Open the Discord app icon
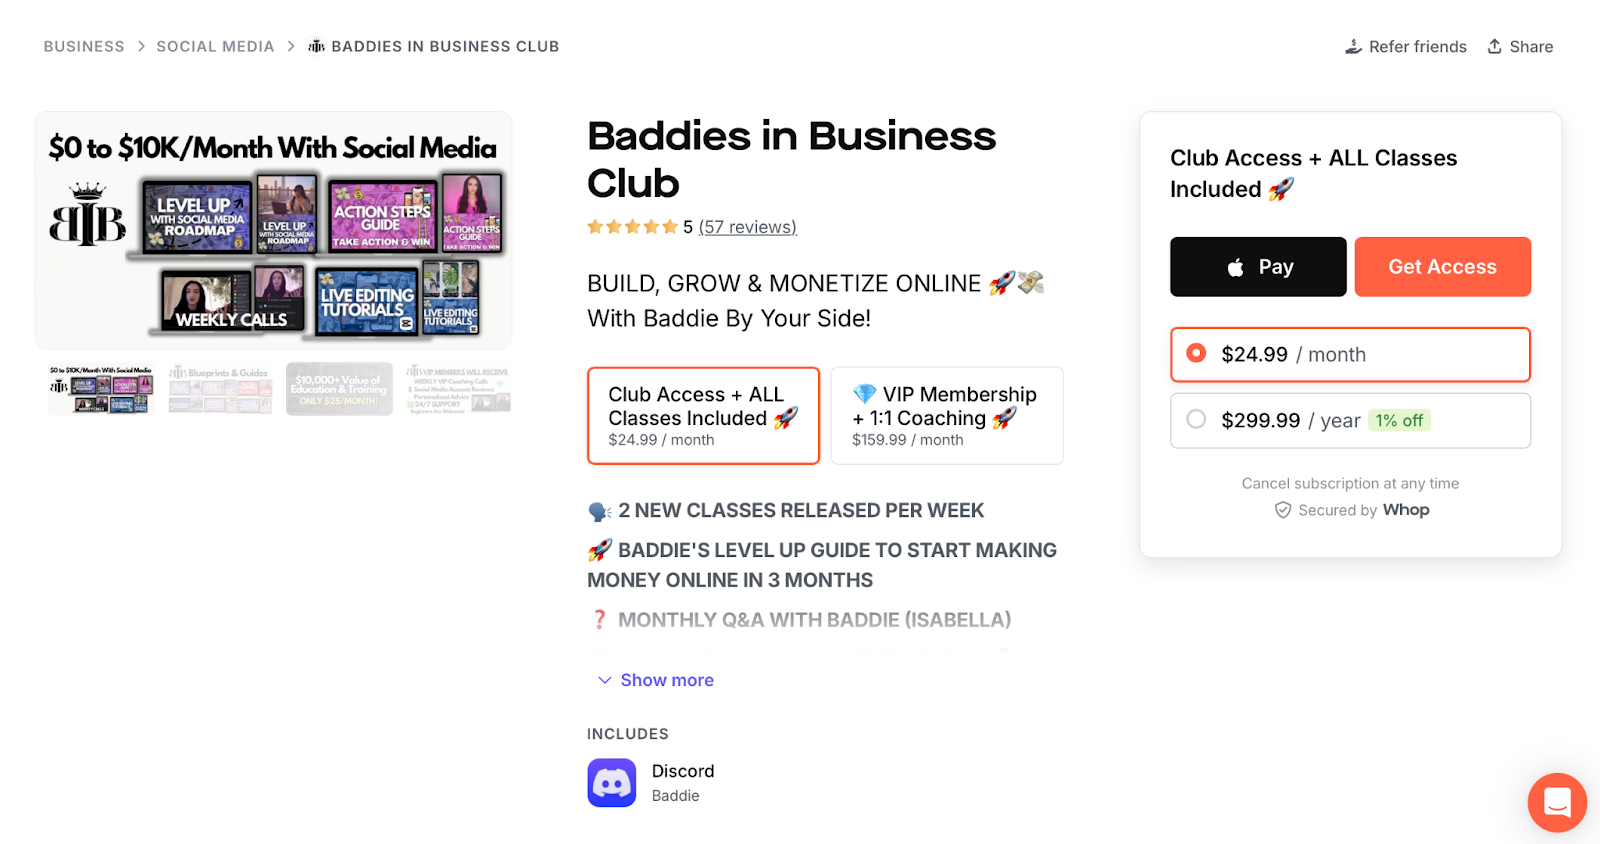 [612, 783]
